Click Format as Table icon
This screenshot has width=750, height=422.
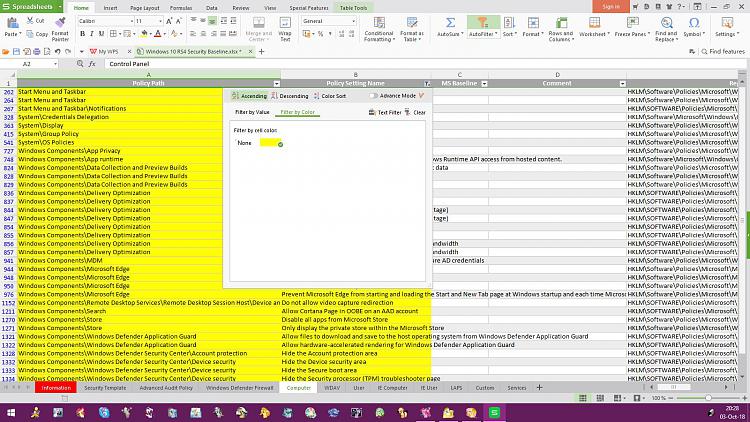pos(412,22)
